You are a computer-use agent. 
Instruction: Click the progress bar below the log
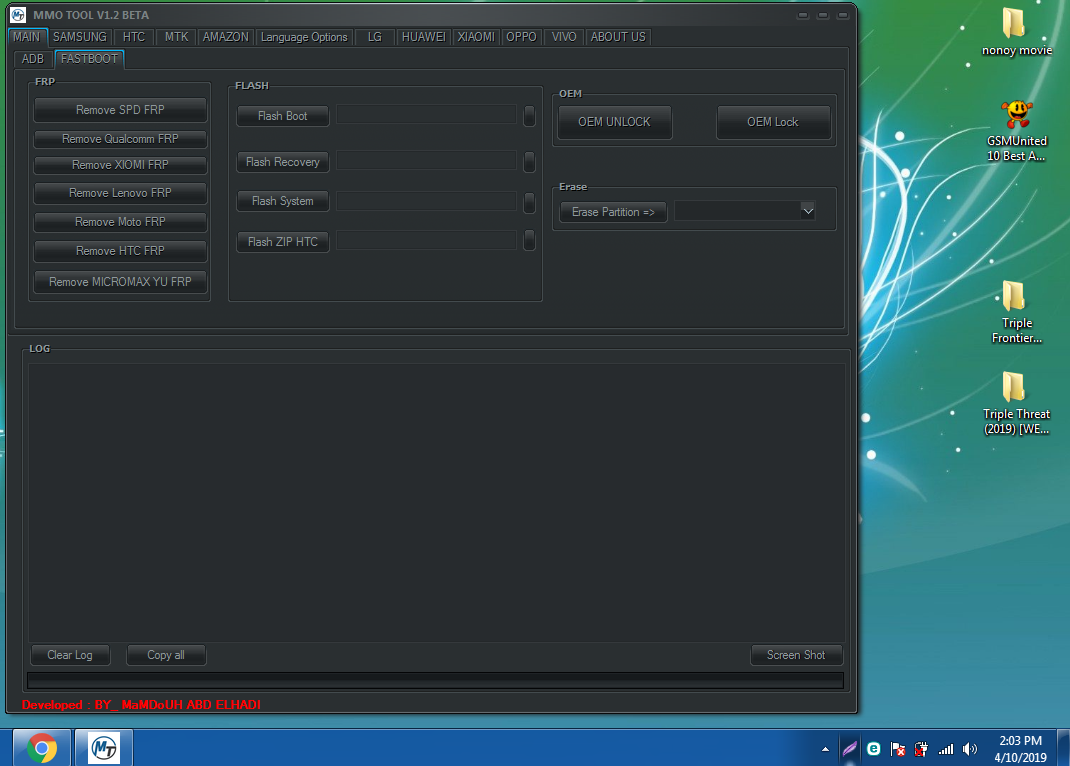tap(435, 680)
